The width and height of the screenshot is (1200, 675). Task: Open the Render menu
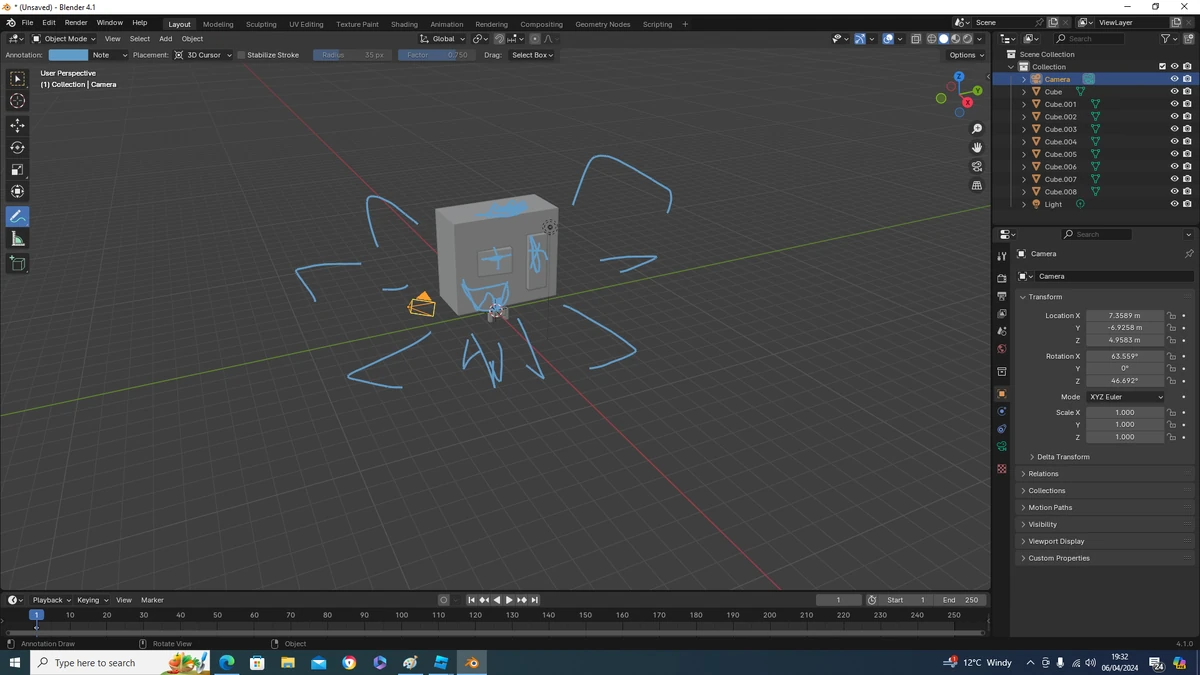pyautogui.click(x=76, y=23)
